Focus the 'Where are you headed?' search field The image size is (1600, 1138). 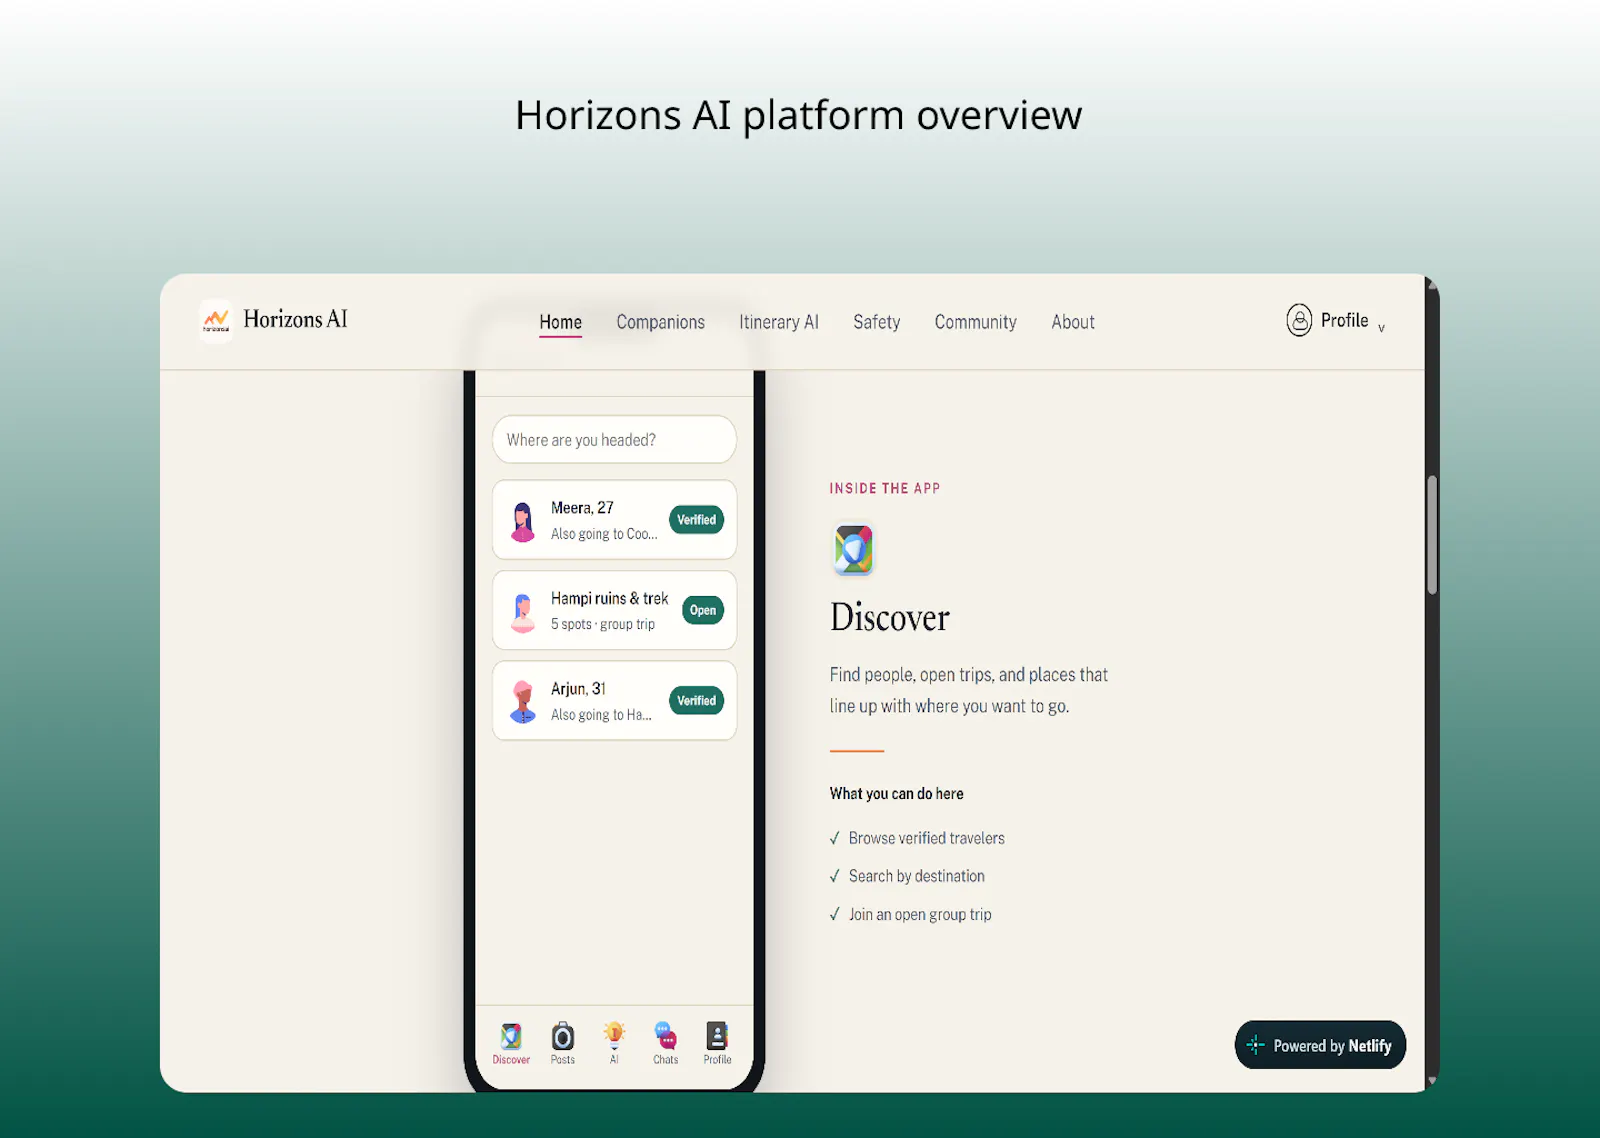click(x=614, y=440)
